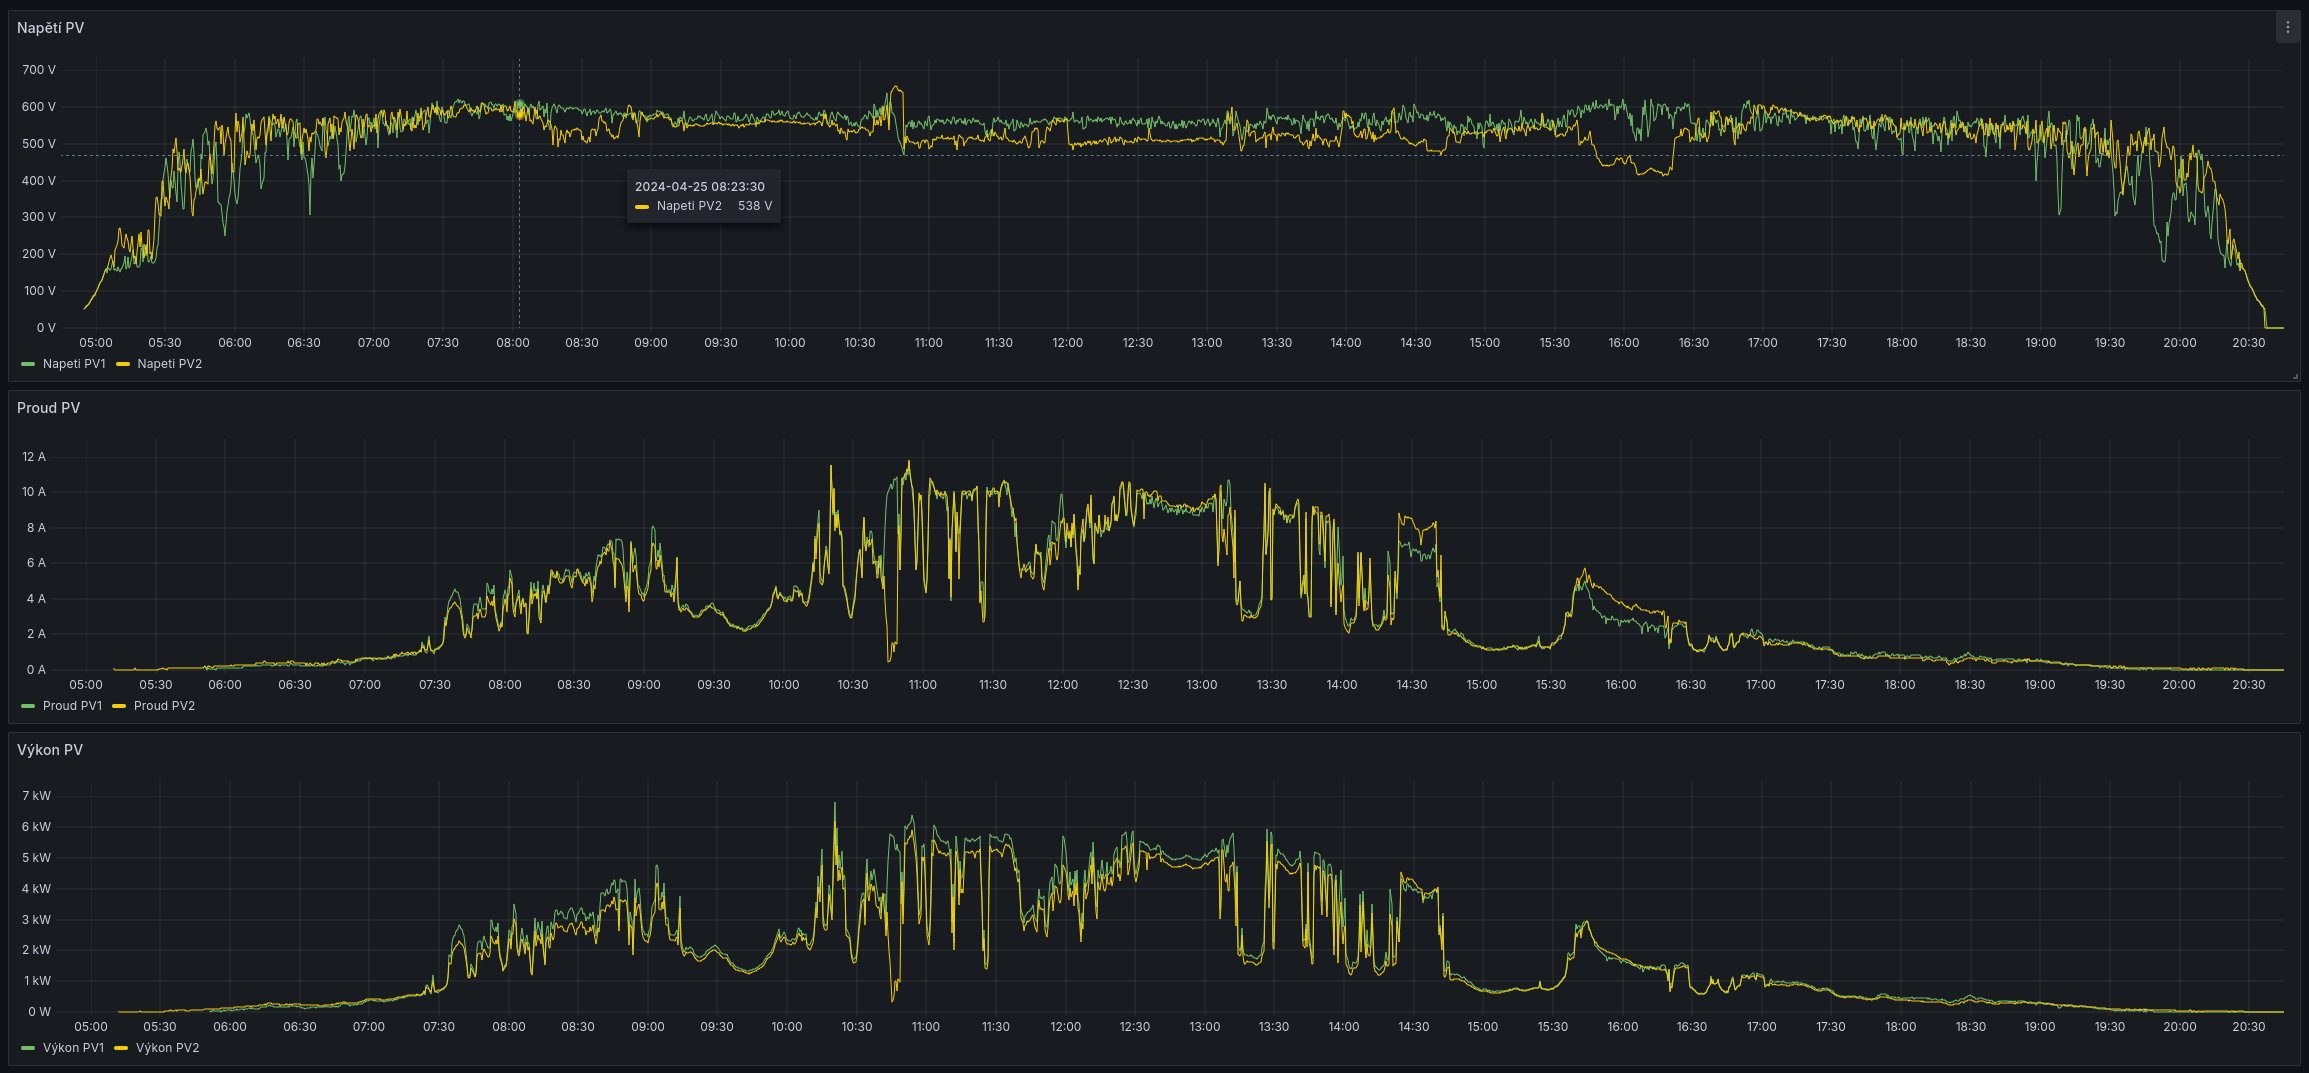Click the green Proud PV1 legend color marker
This screenshot has width=2309, height=1073.
[x=28, y=706]
